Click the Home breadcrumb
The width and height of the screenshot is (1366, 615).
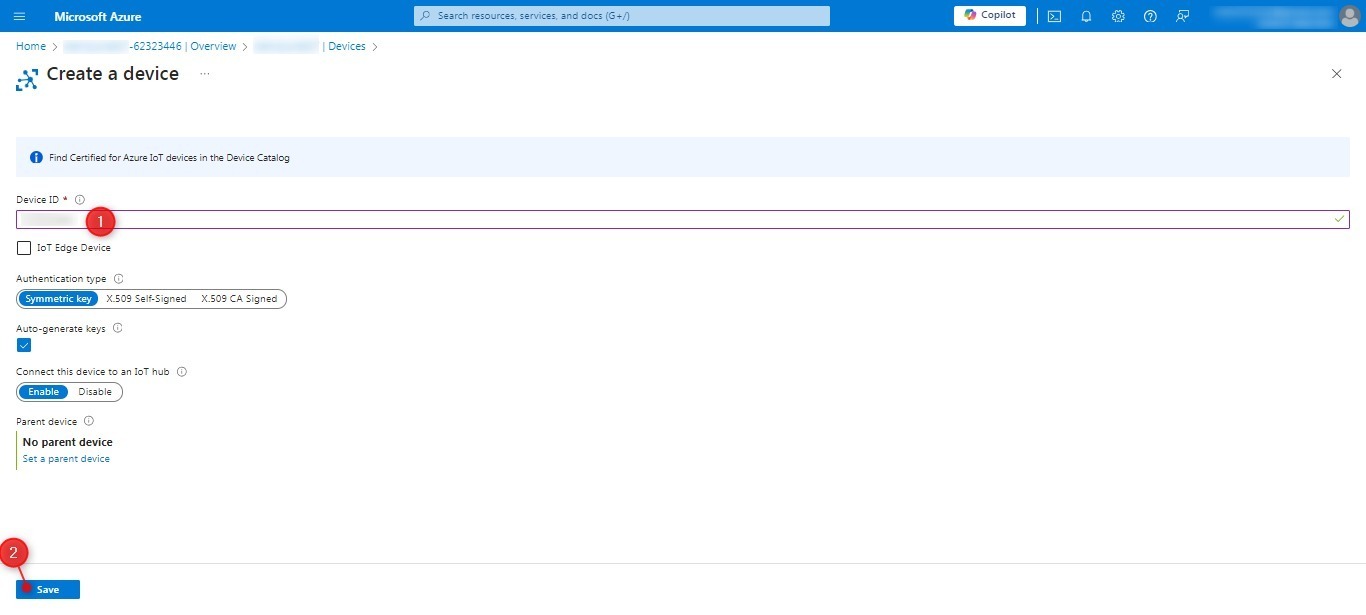(31, 46)
